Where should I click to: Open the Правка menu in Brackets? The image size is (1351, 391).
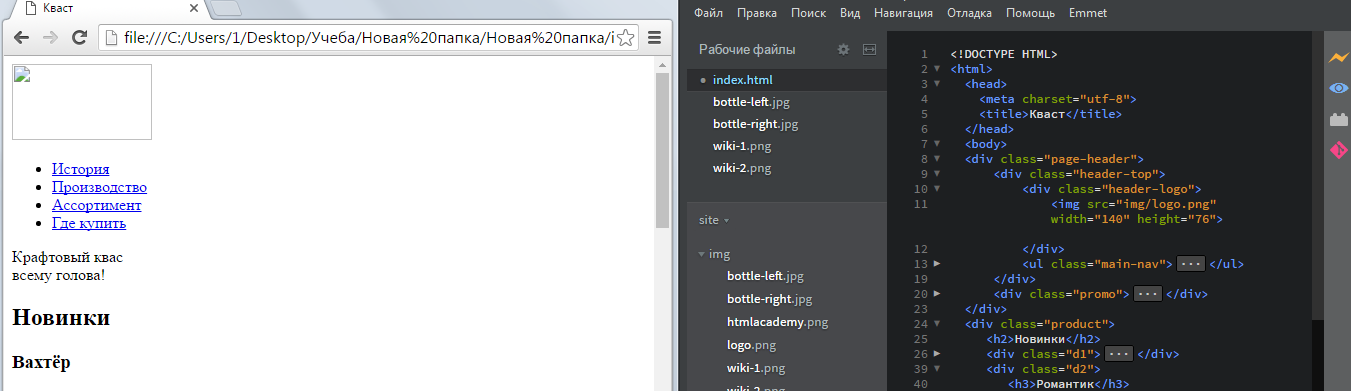click(x=756, y=13)
